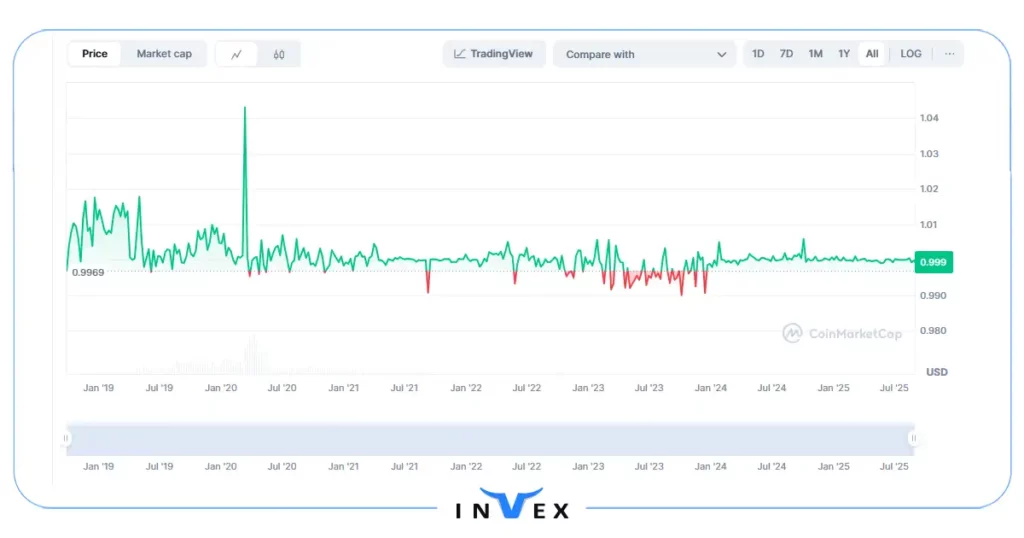Click the 1.02 price axis label

(x=929, y=189)
